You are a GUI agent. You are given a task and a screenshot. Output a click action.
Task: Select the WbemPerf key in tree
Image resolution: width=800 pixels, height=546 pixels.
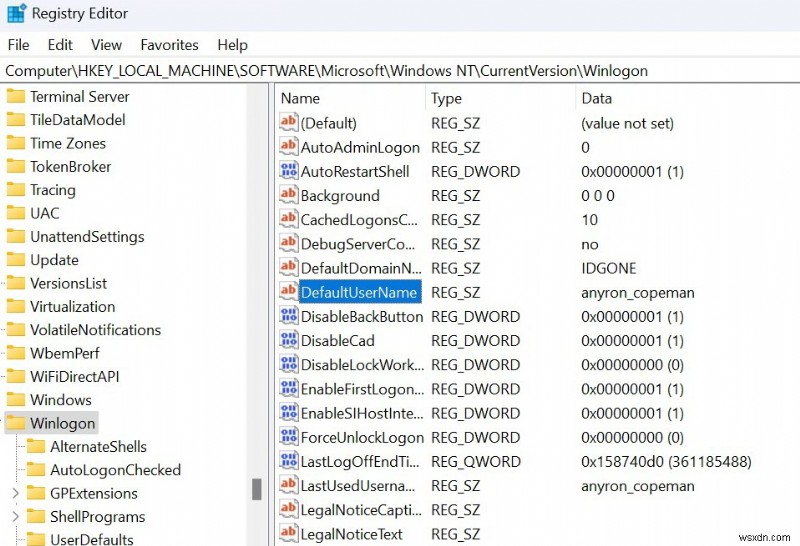[64, 353]
